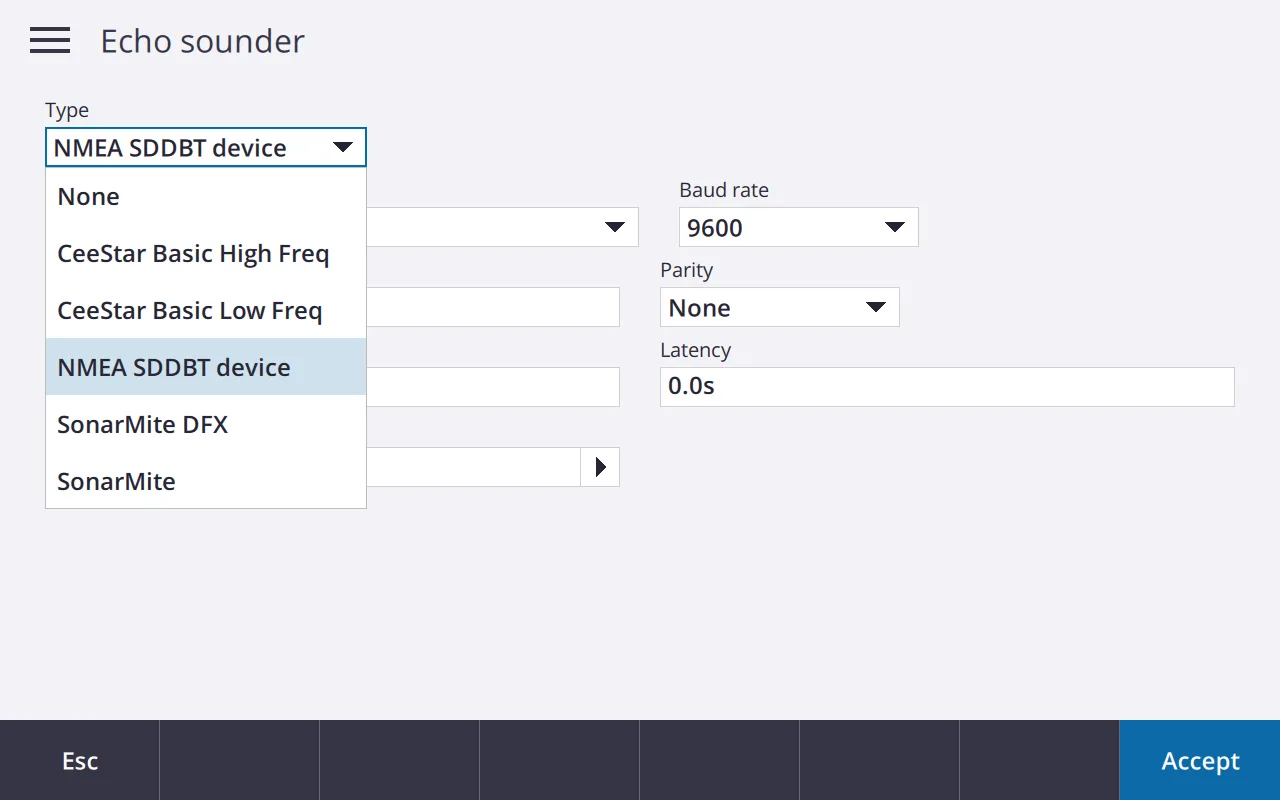Select None from the Type list

tap(206, 196)
